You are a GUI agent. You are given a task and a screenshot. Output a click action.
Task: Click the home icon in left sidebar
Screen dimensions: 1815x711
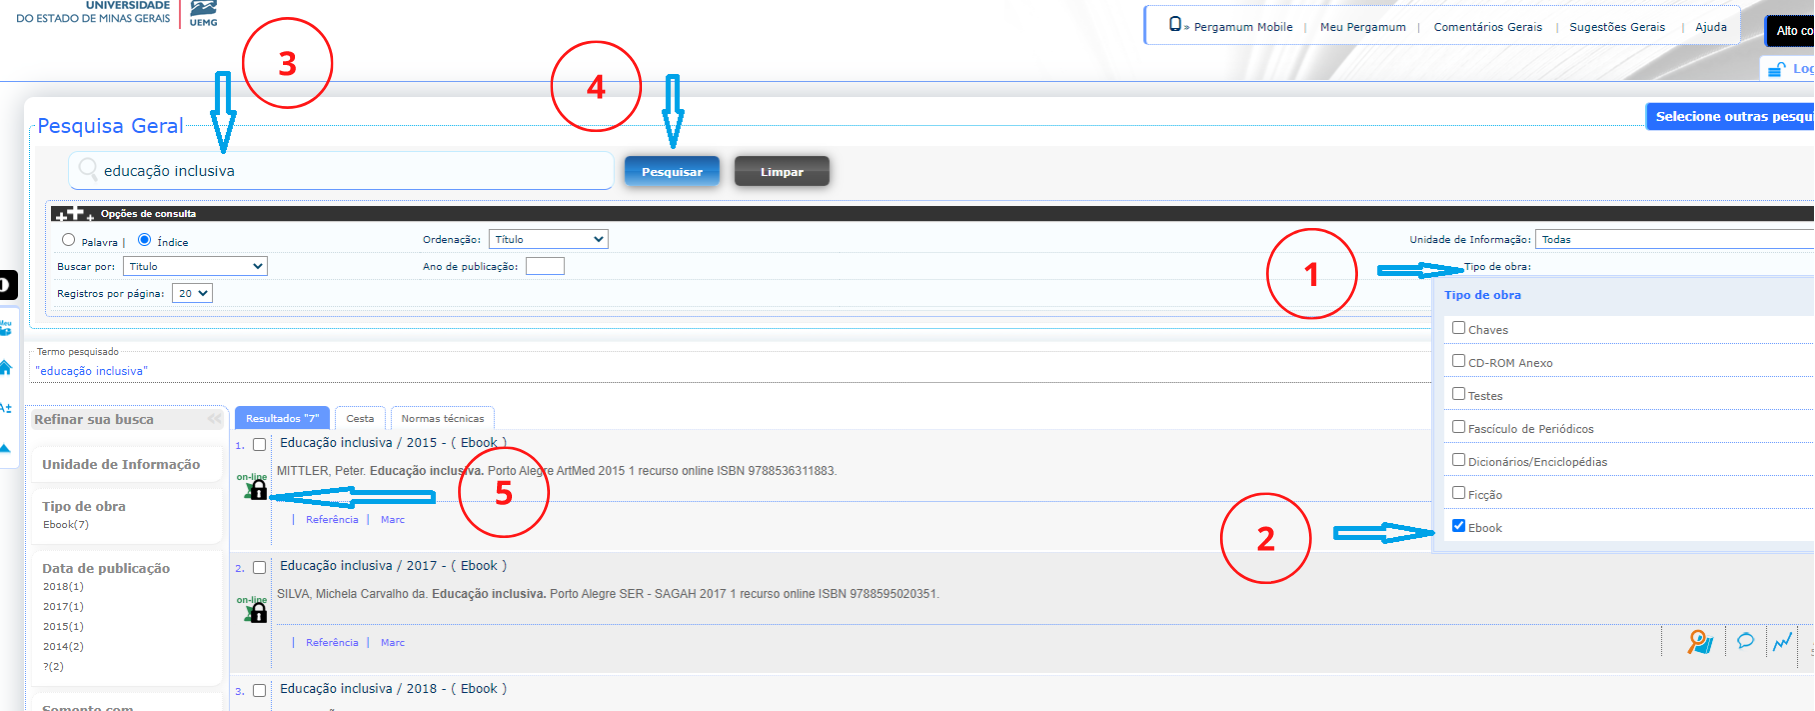5,368
